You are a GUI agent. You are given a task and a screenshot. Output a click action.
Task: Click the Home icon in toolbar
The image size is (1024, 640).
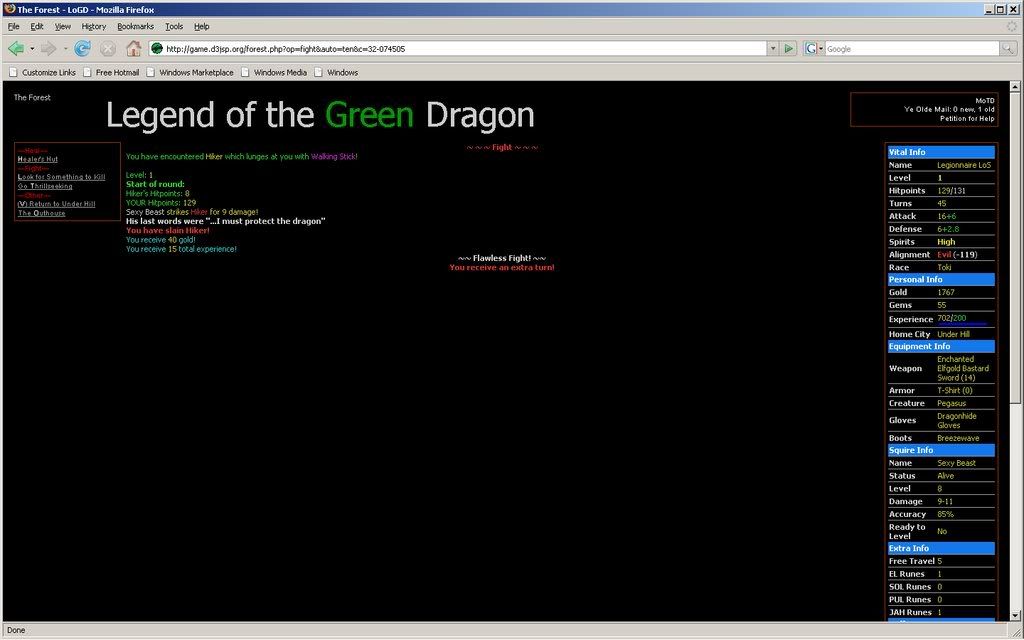(x=133, y=48)
